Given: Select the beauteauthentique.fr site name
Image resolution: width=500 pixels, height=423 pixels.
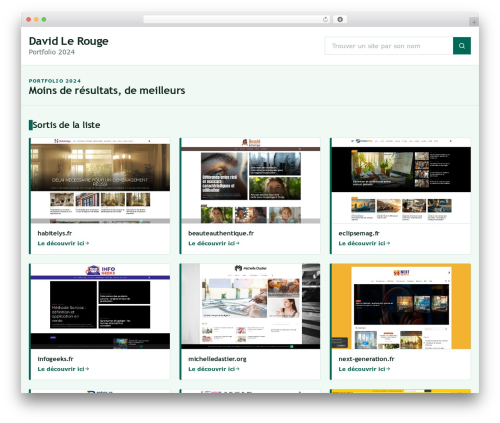Looking at the screenshot, I should click(x=221, y=233).
